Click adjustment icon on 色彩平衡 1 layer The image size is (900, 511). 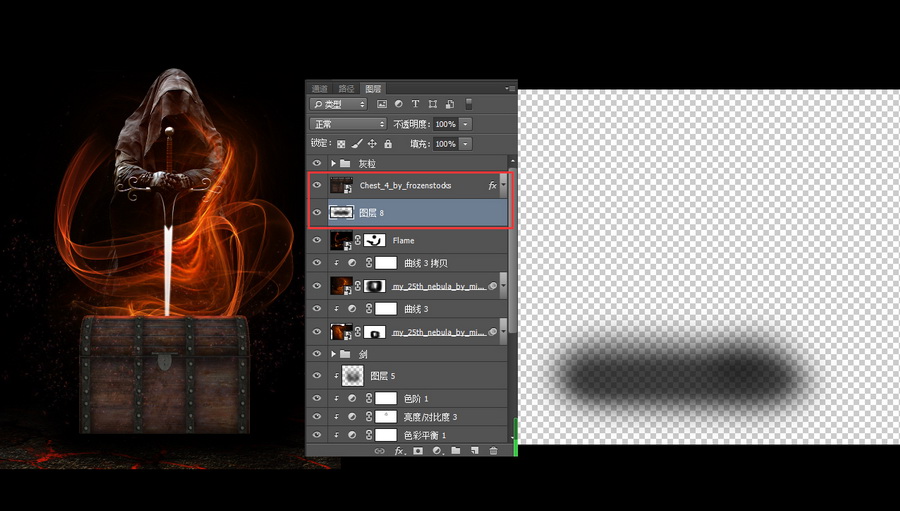352,435
